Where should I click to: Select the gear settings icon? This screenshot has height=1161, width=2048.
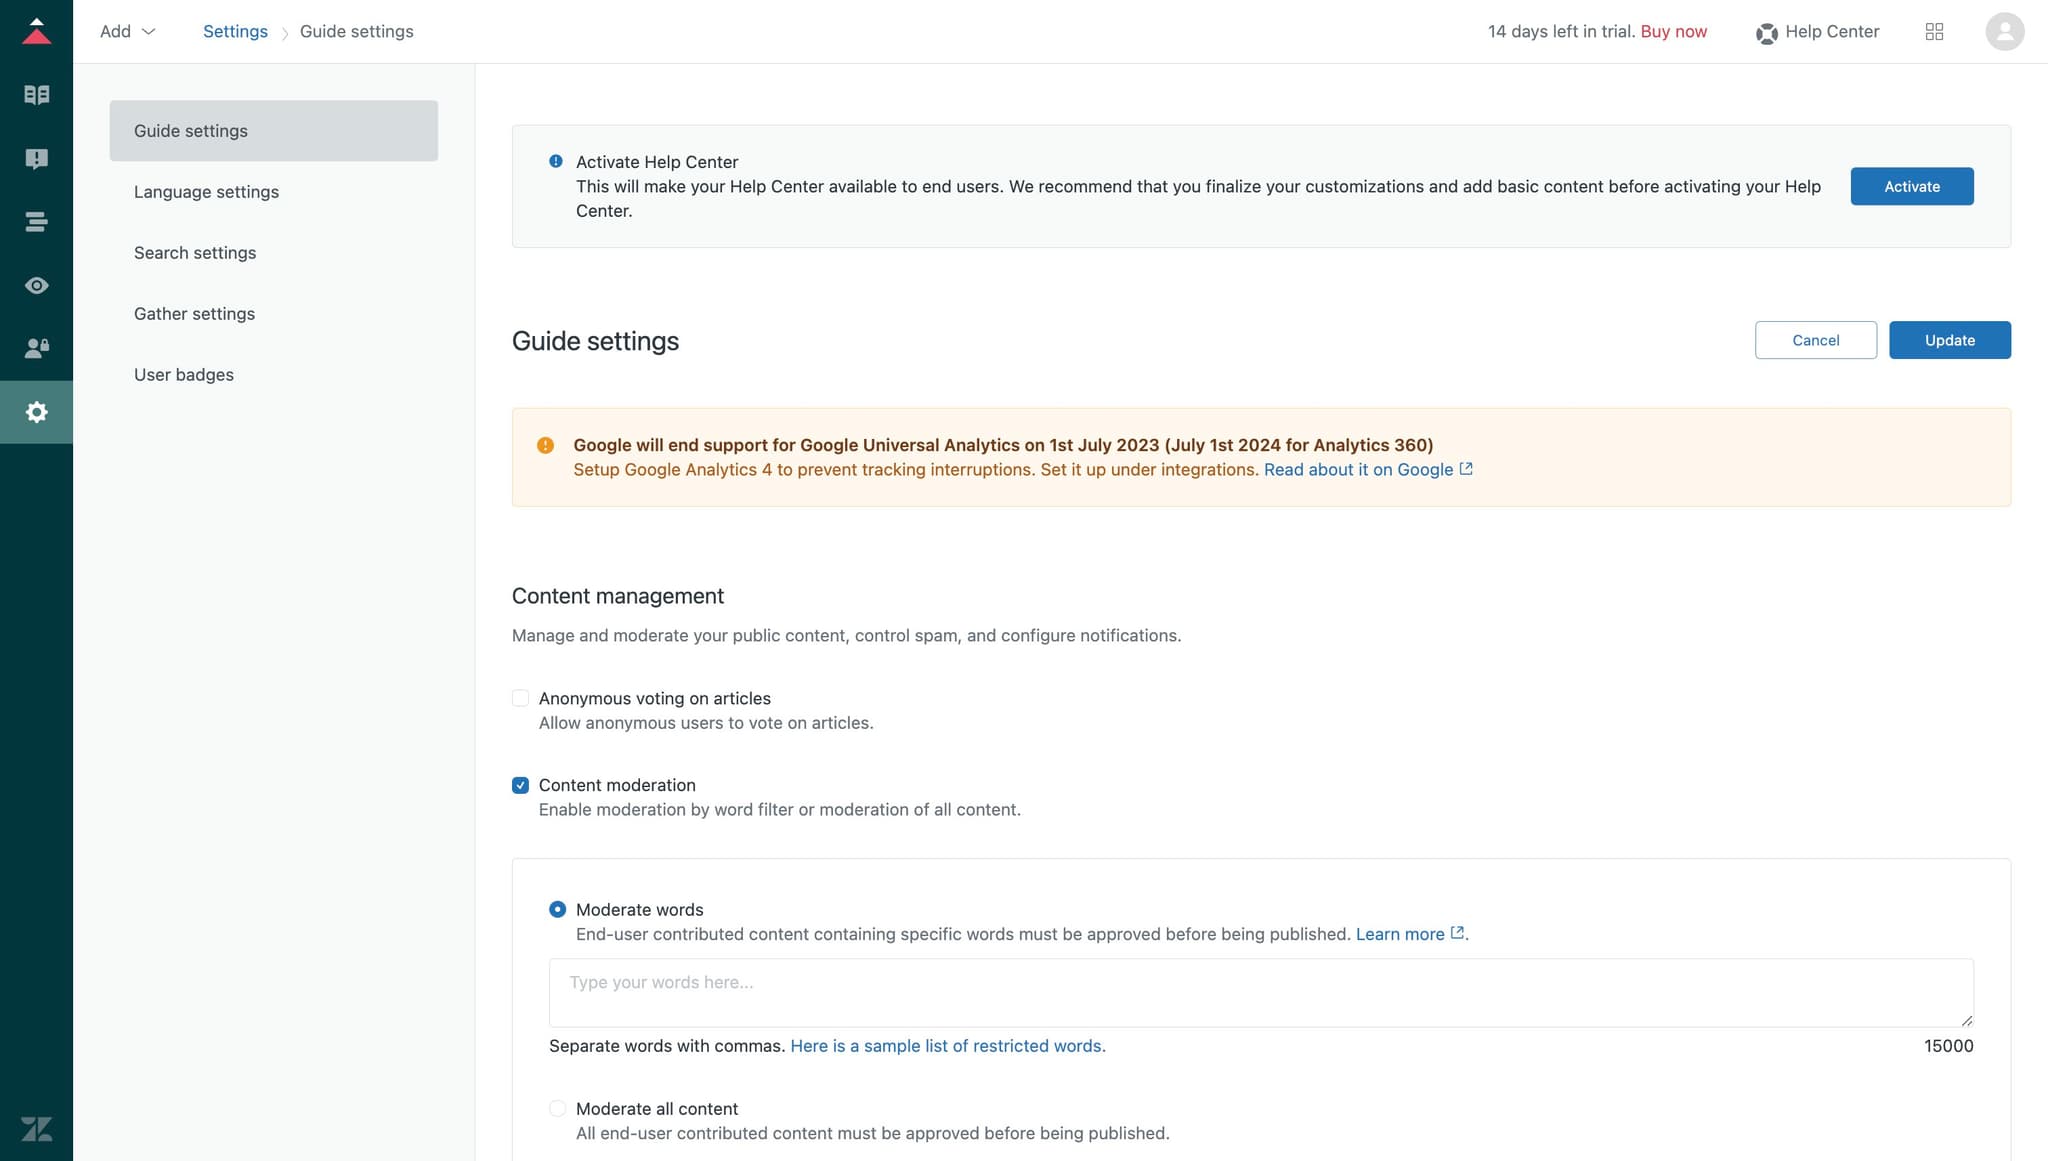(x=37, y=411)
